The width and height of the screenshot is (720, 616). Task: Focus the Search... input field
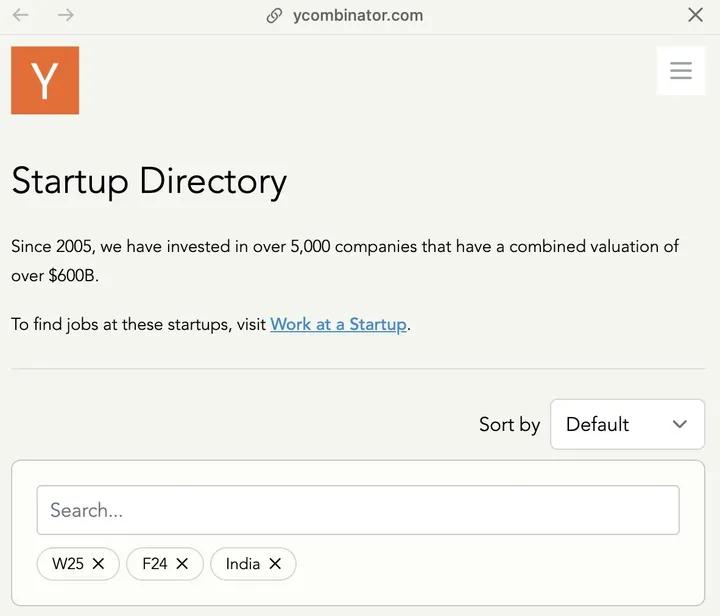click(358, 510)
